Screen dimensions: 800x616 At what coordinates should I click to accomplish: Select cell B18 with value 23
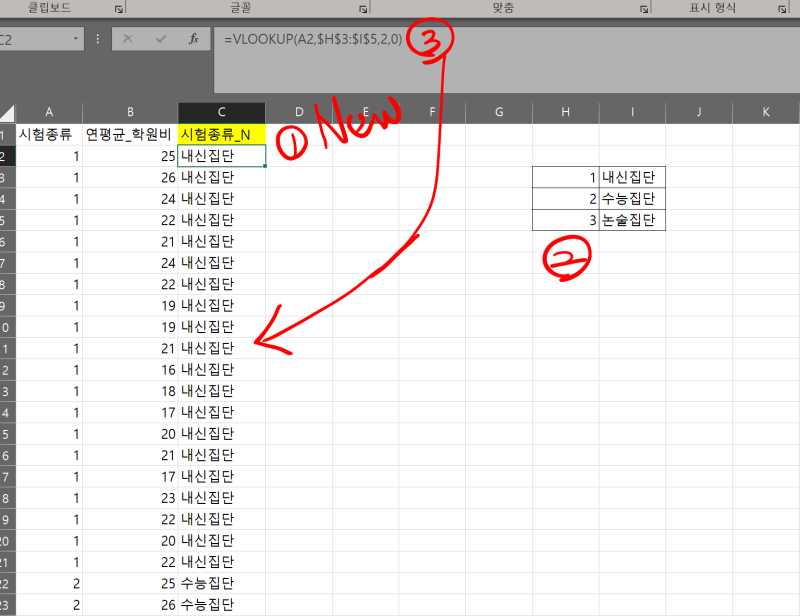(x=130, y=498)
